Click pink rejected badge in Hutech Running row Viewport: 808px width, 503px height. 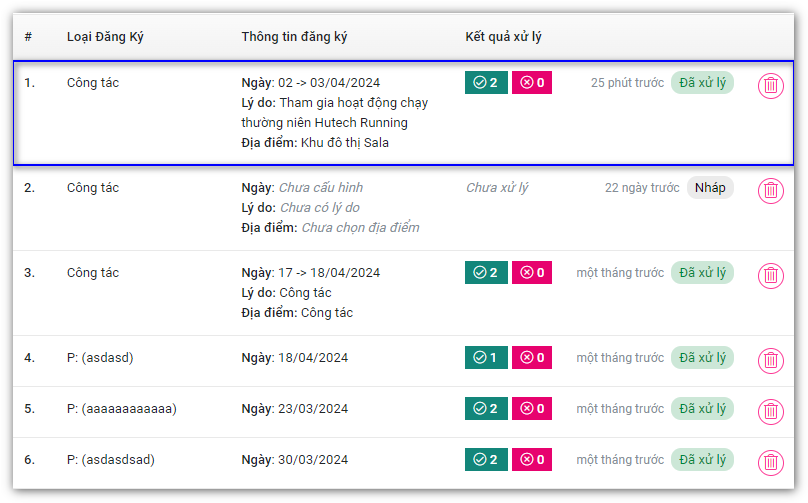click(532, 83)
